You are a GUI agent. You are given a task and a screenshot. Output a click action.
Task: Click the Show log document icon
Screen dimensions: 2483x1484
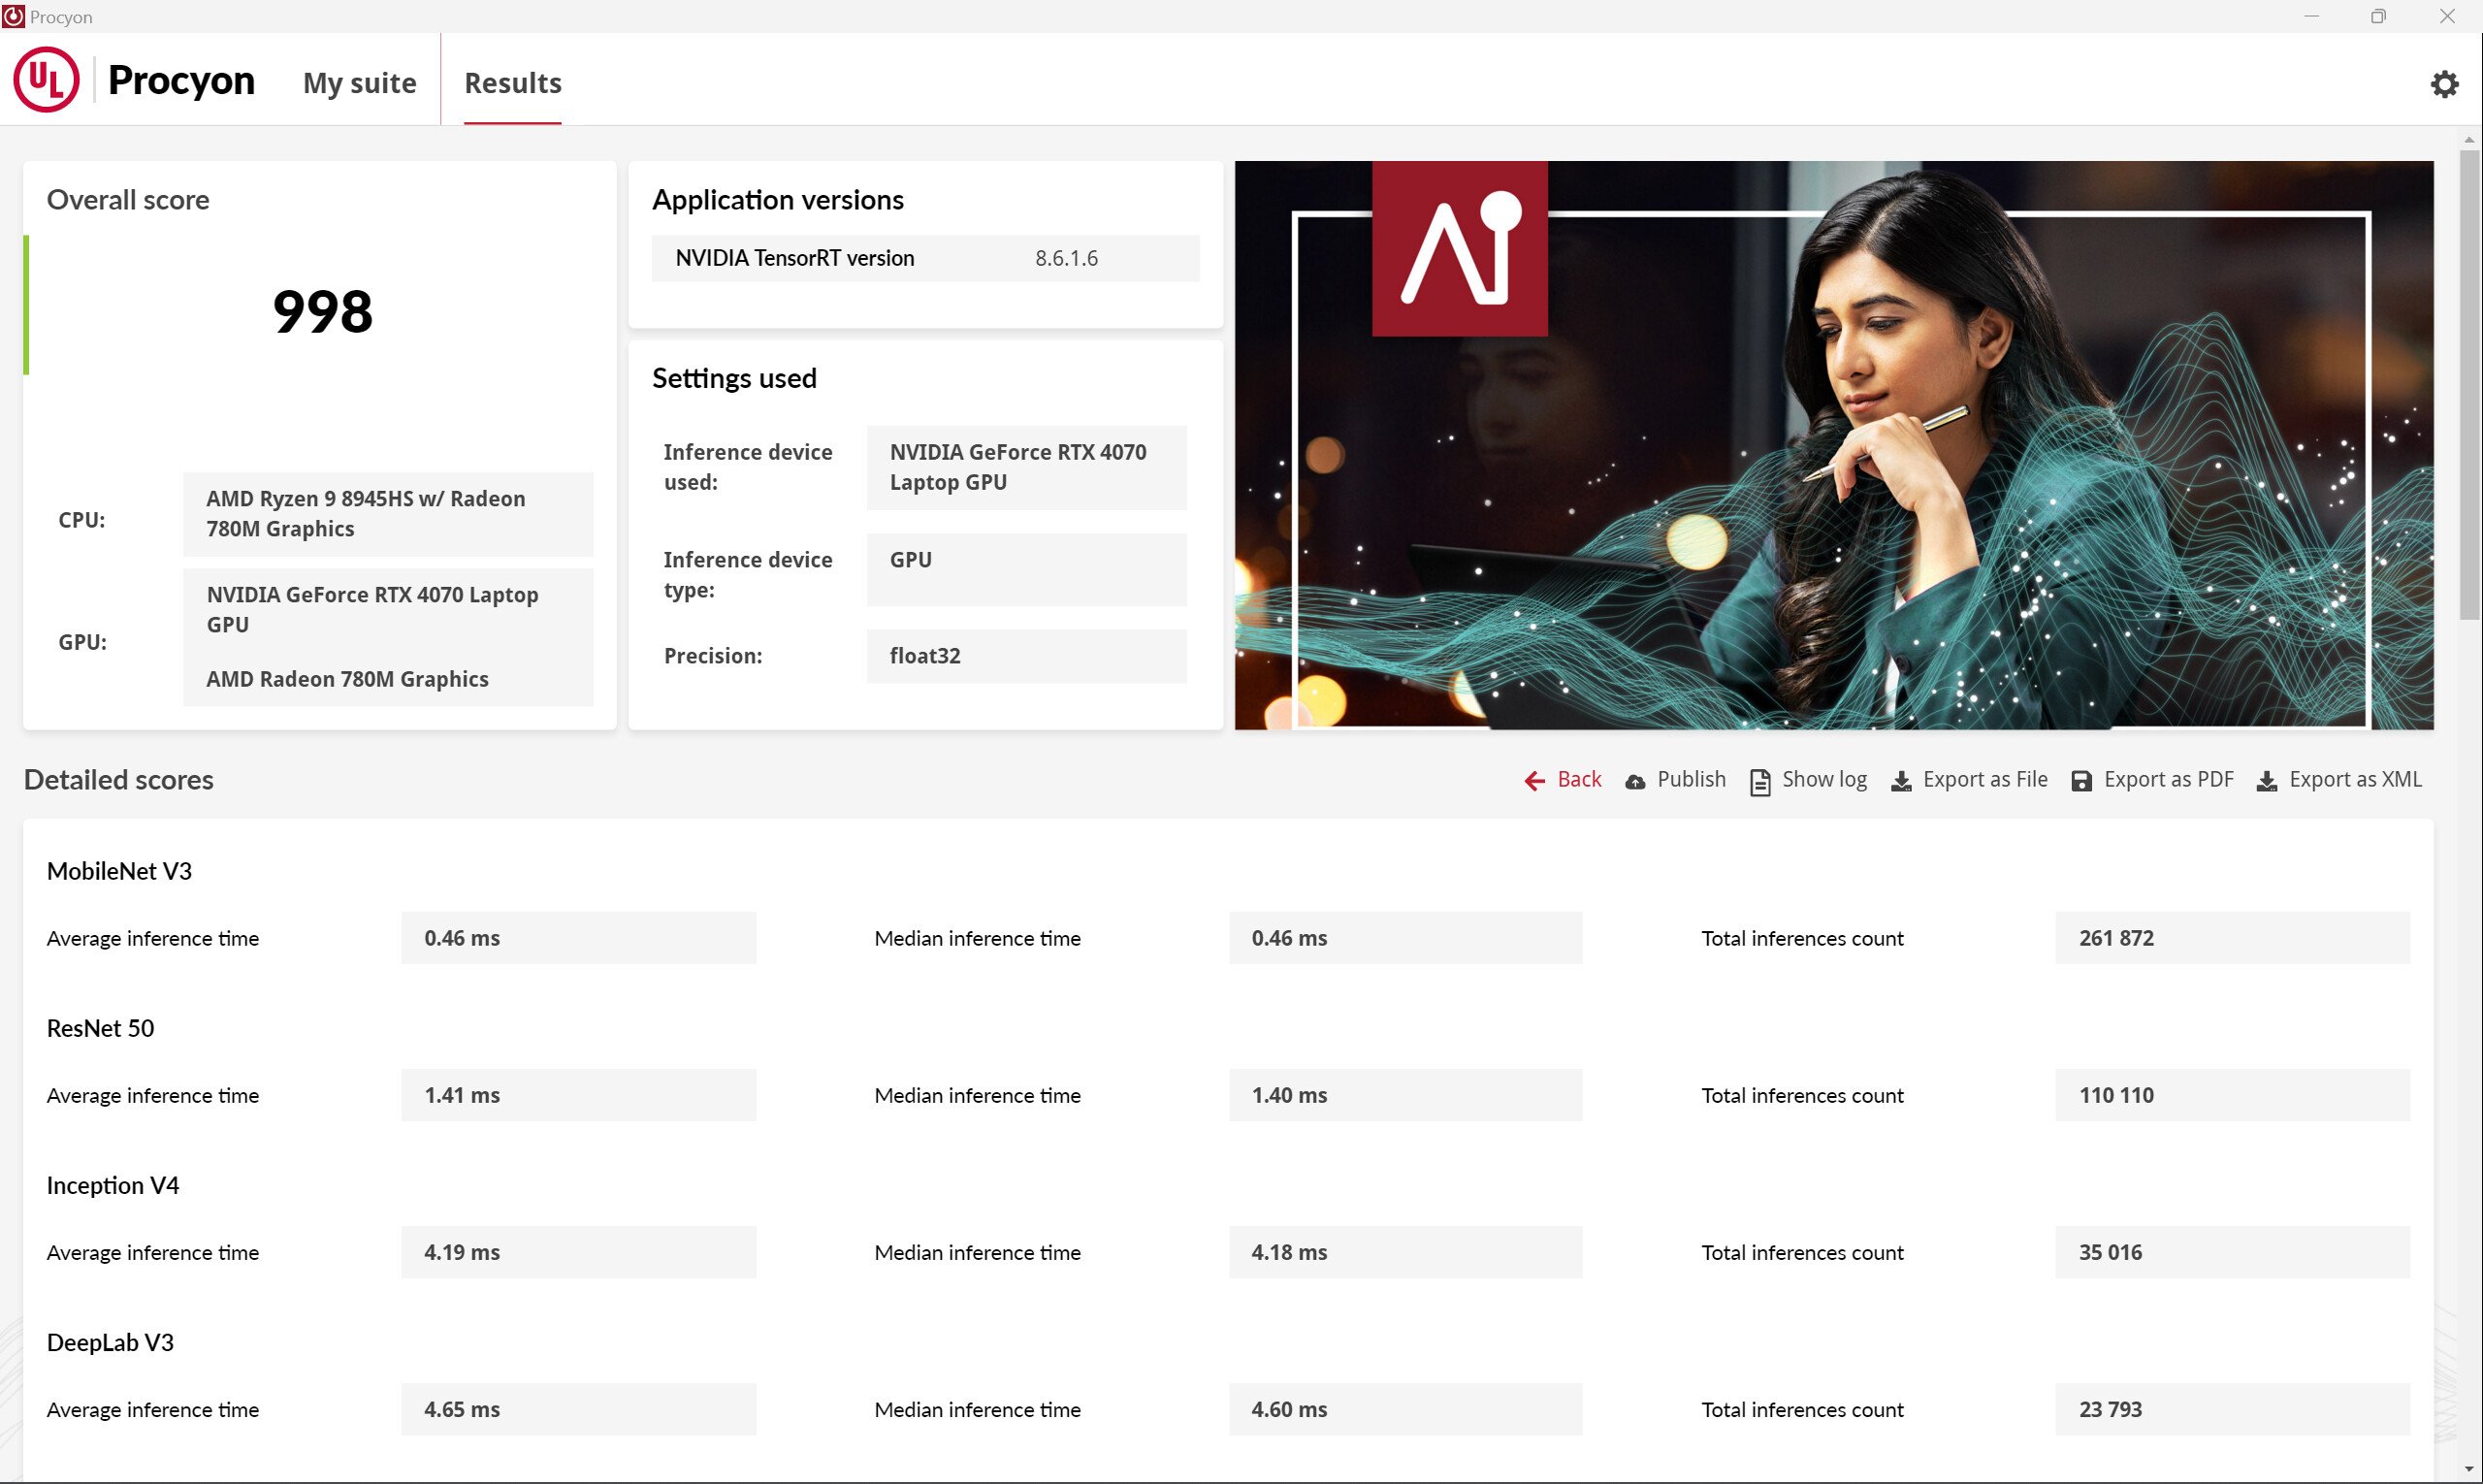click(x=1760, y=782)
